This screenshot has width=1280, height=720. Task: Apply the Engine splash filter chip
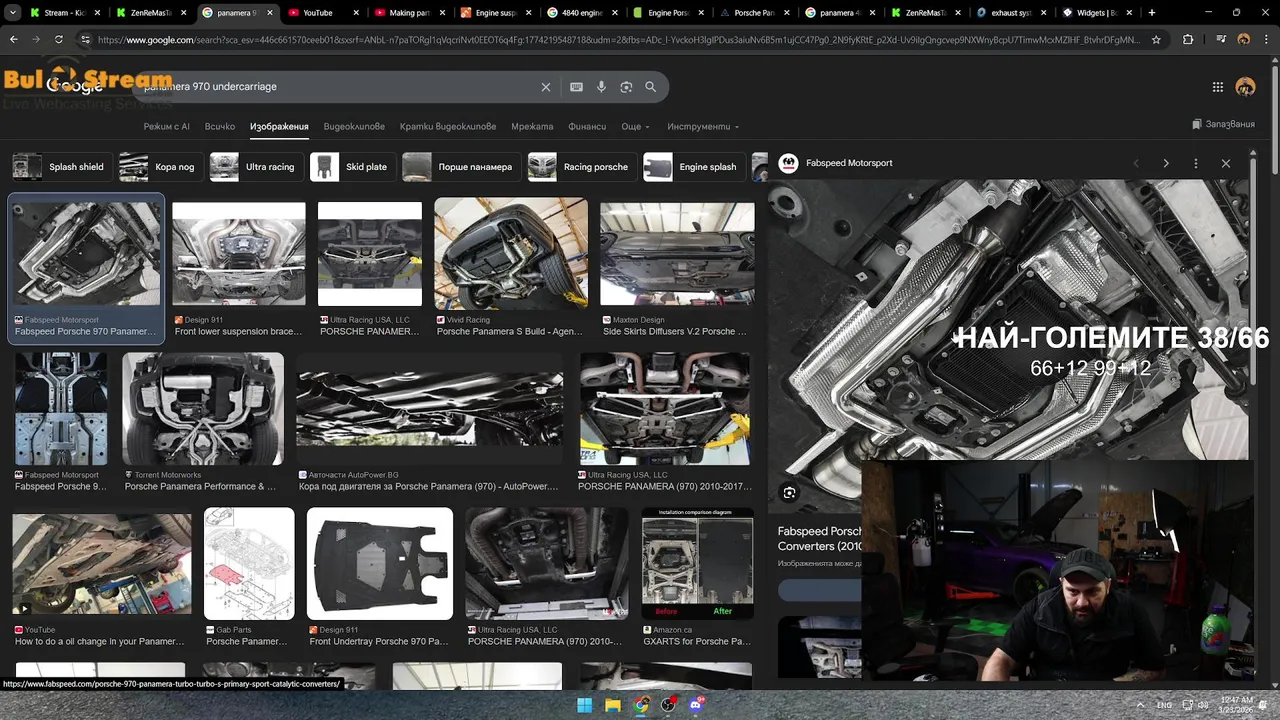[x=692, y=167]
